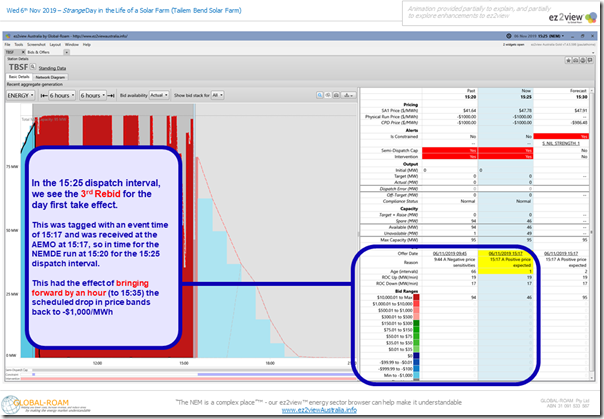Image resolution: width=604 pixels, height=419 pixels.
Task: Open the Standing Data link
Action: click(x=52, y=68)
